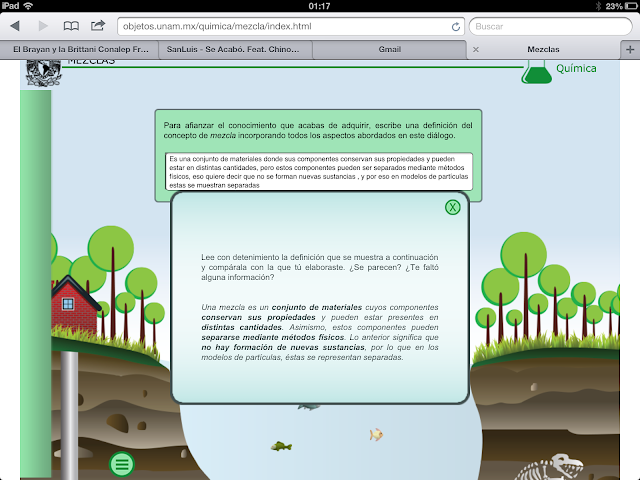Click 'separarse mediante métodos físicos' text
Screen dimensions: 640x480
coord(273,337)
